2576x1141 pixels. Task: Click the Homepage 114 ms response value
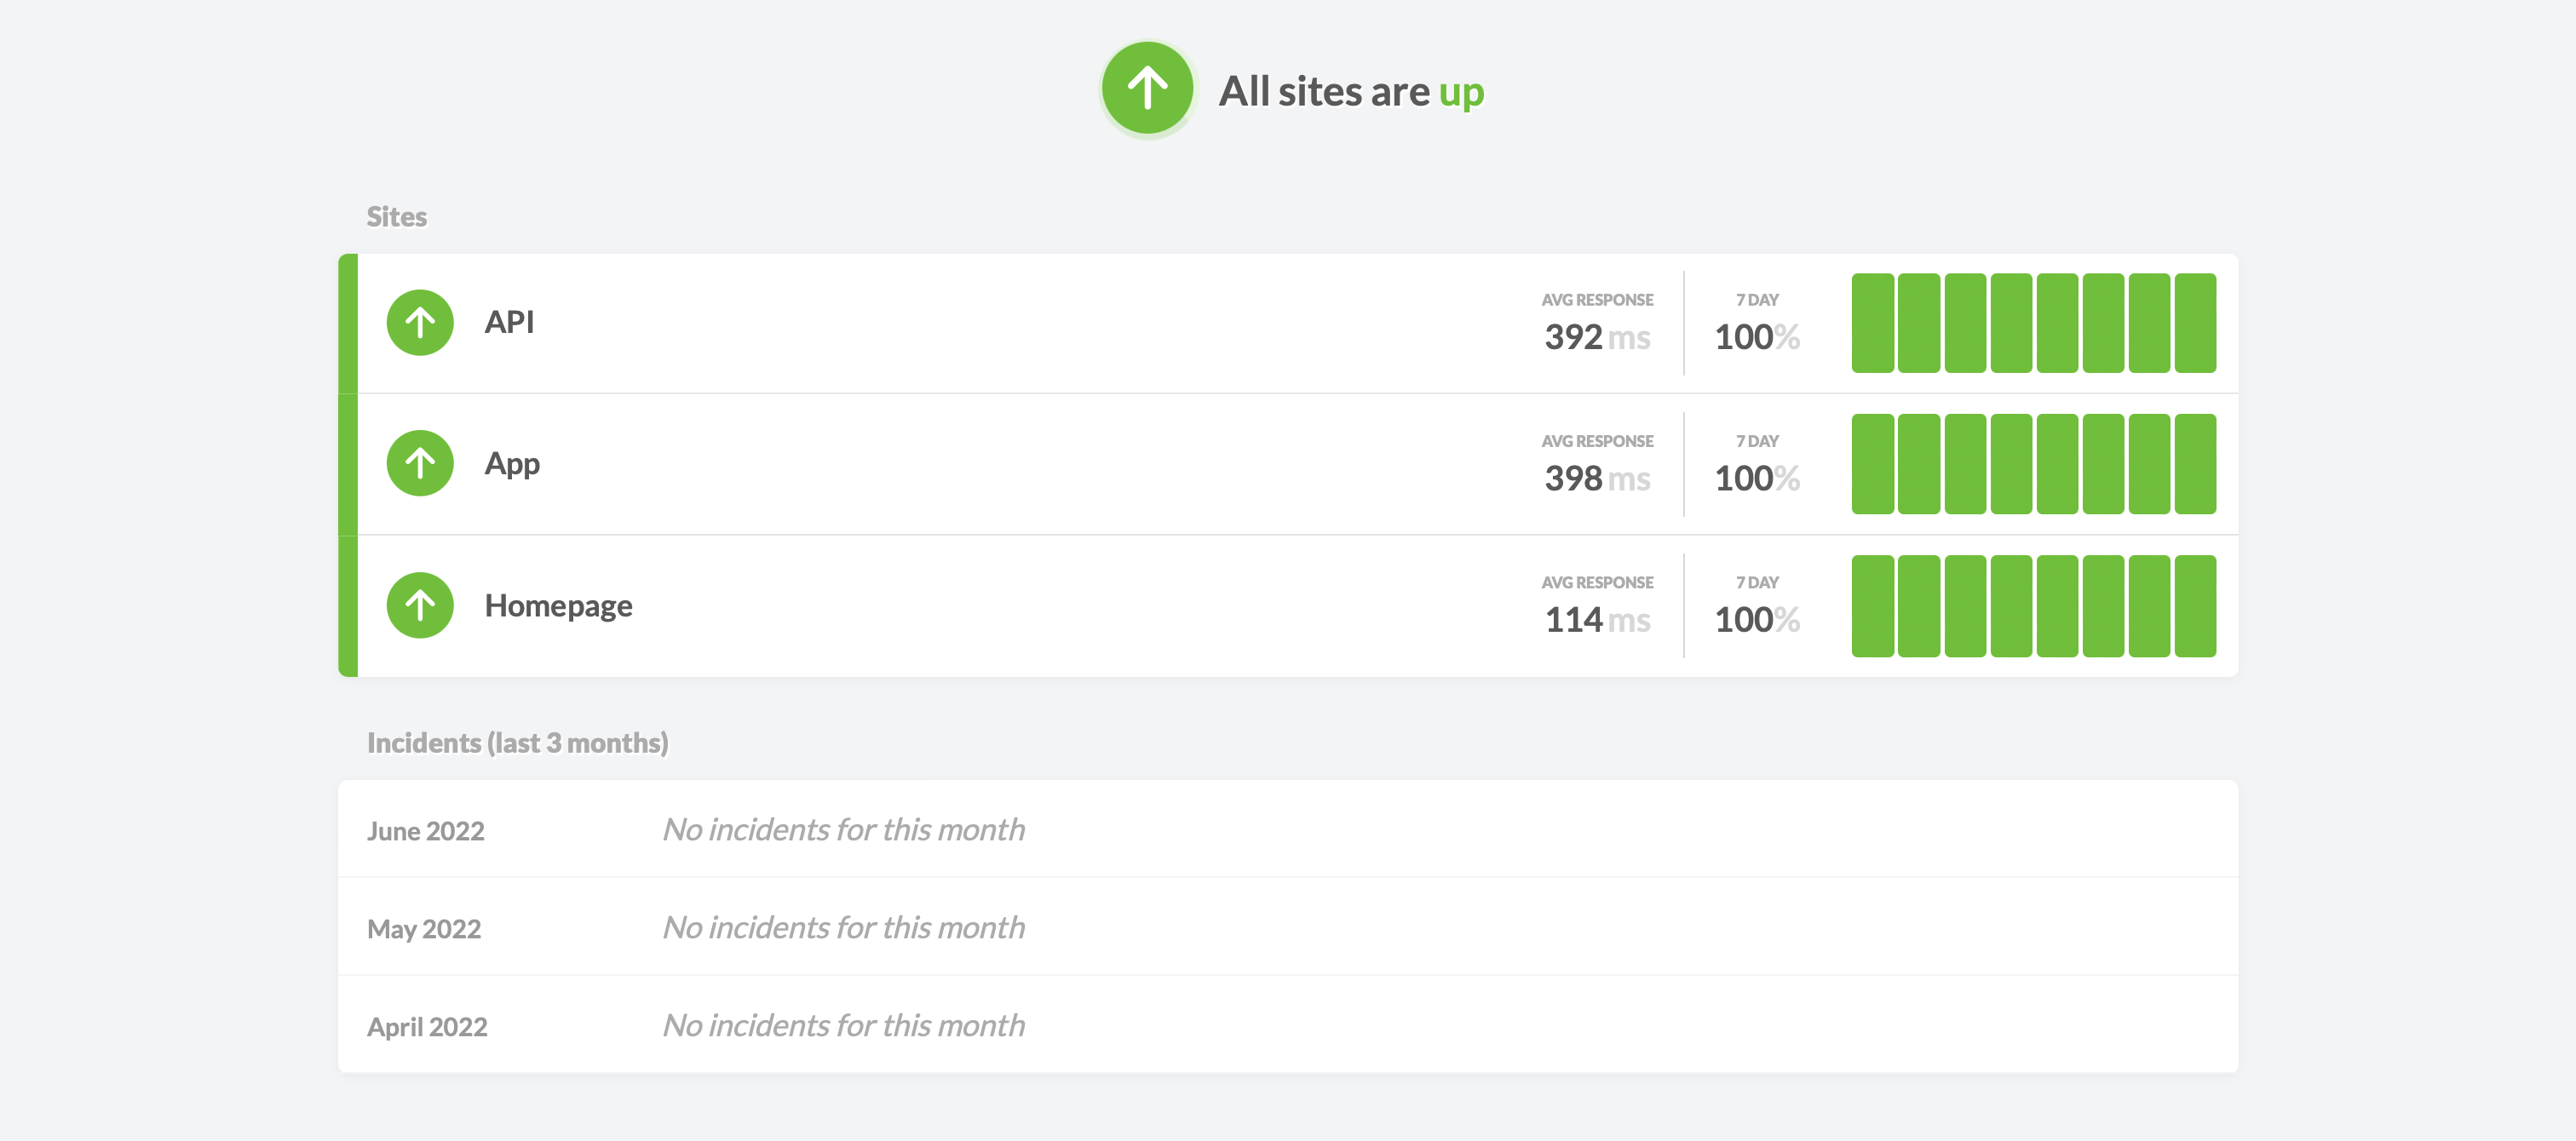click(x=1596, y=620)
